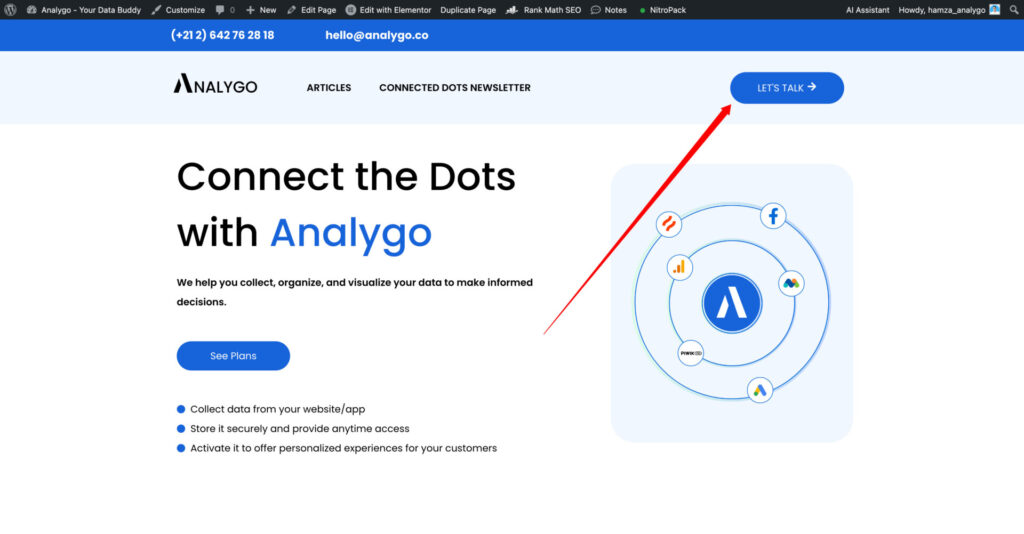Open Connected Dots Newsletter menu link
The width and height of the screenshot is (1024, 534).
[455, 88]
